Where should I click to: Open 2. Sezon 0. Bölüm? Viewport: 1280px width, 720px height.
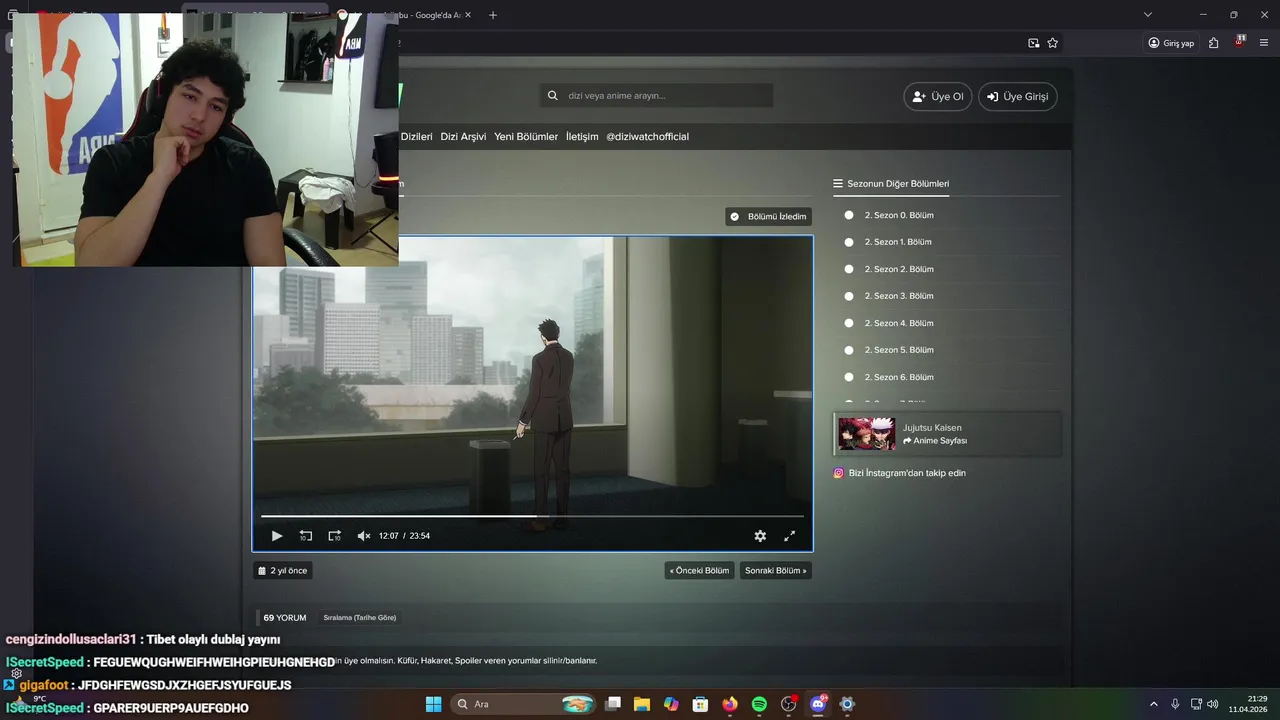899,215
